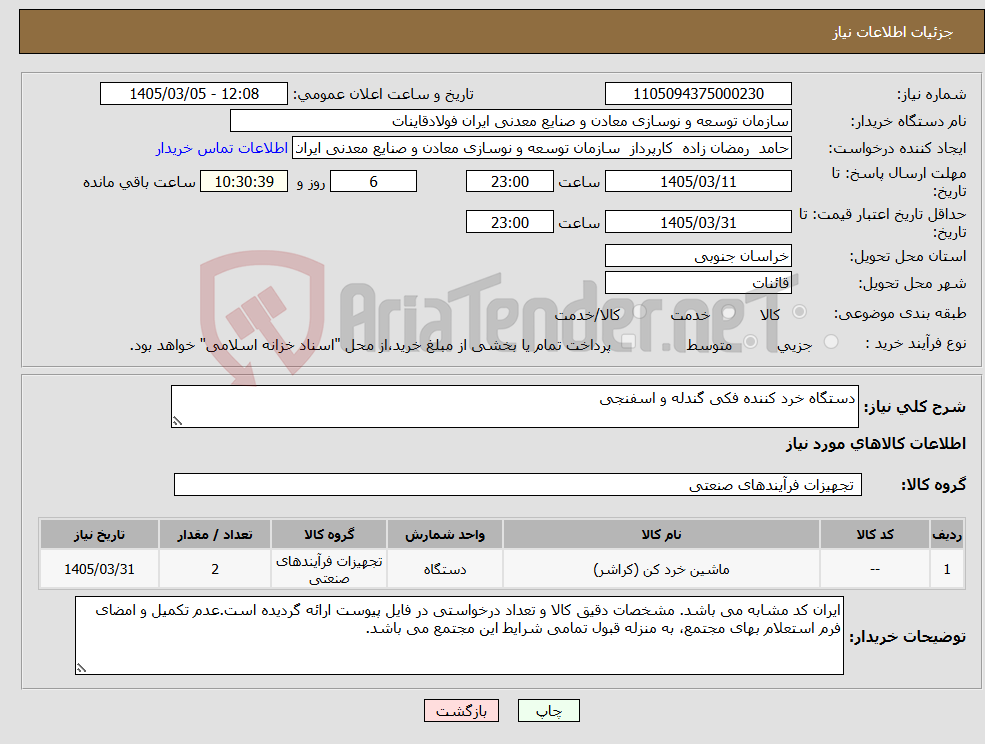The height and width of the screenshot is (744, 985).
Task: Click the row number cell 1
Action: click(947, 569)
